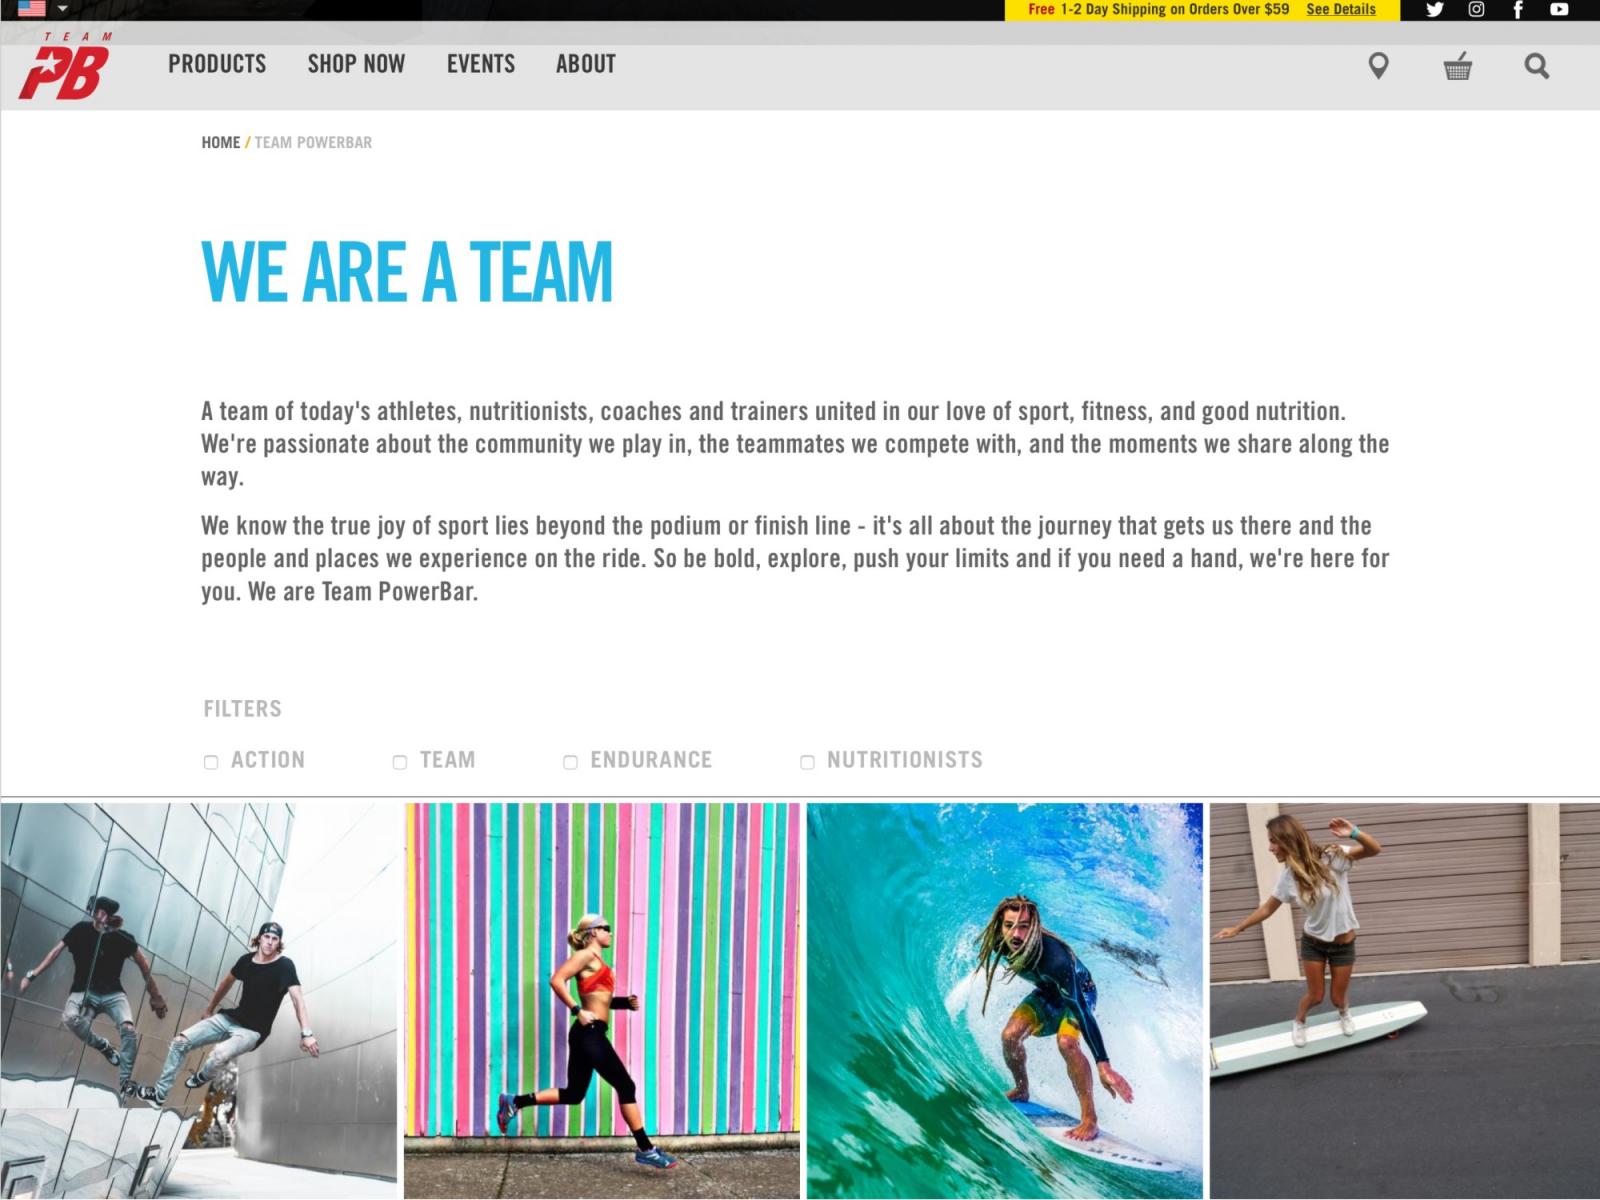Open the YouTube social icon
The image size is (1600, 1200).
tap(1559, 9)
